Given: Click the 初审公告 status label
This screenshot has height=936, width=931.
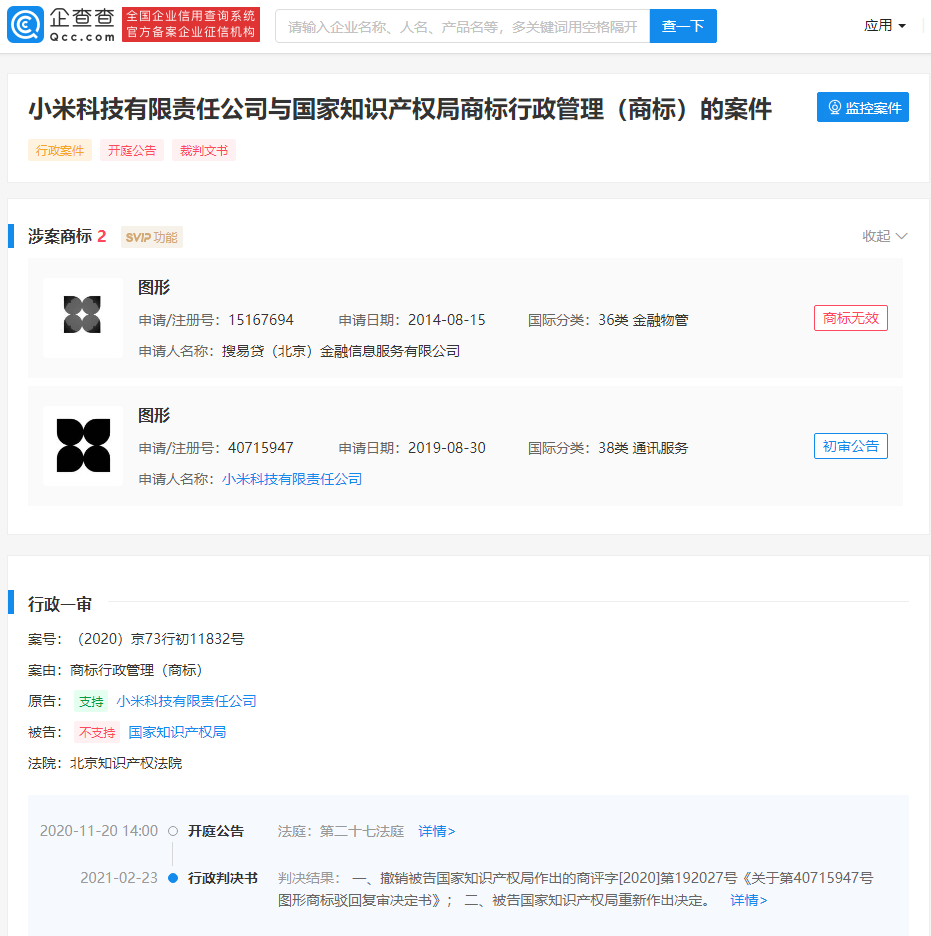Looking at the screenshot, I should (850, 446).
